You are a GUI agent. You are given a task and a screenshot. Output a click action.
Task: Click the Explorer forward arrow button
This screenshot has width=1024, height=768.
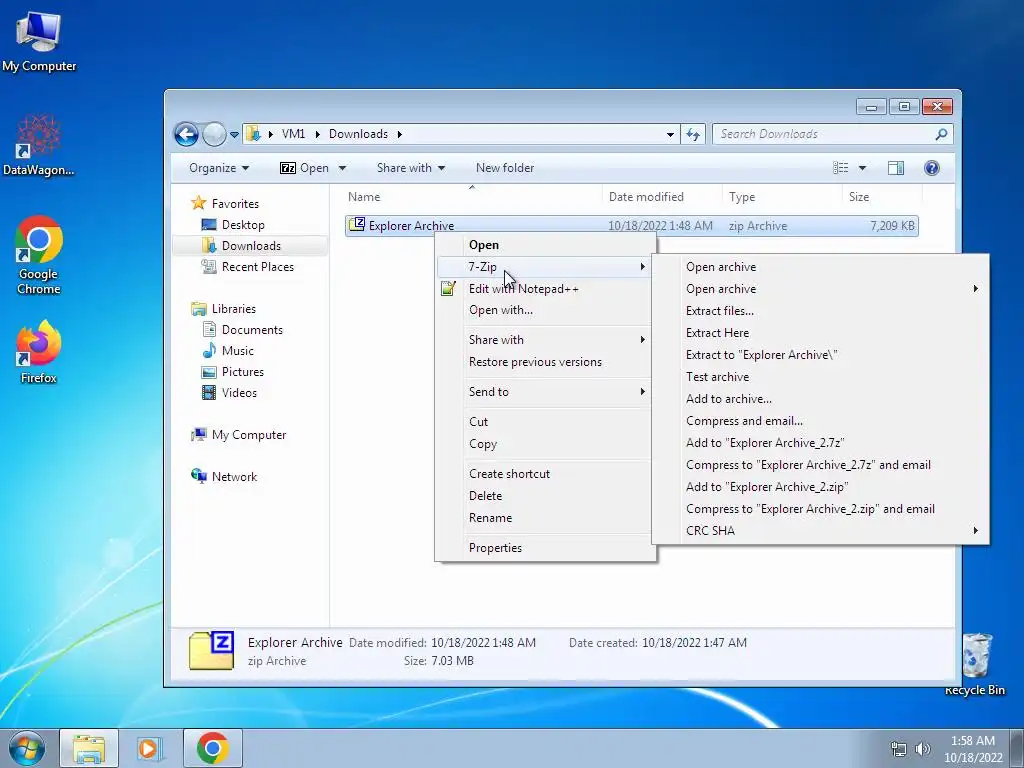point(214,135)
